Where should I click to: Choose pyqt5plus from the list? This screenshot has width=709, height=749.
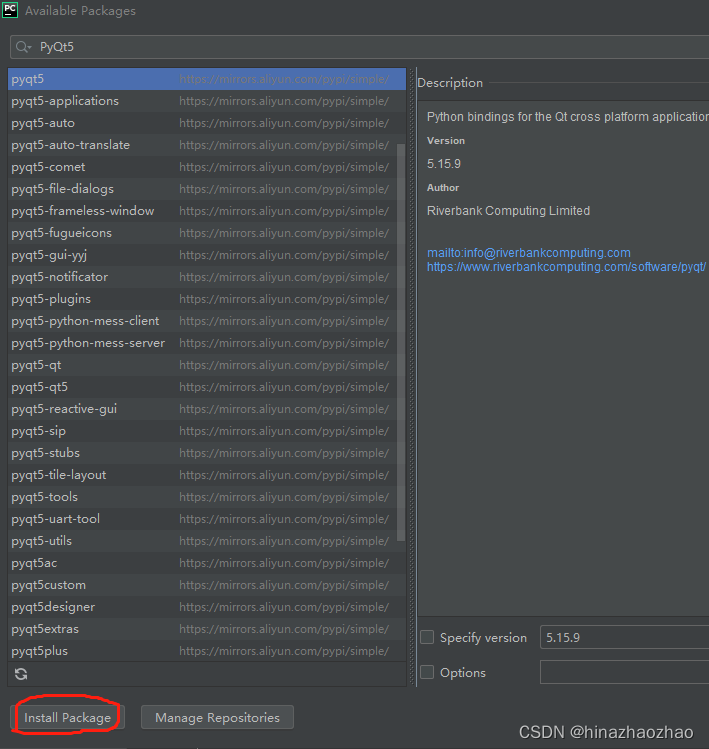point(207,651)
